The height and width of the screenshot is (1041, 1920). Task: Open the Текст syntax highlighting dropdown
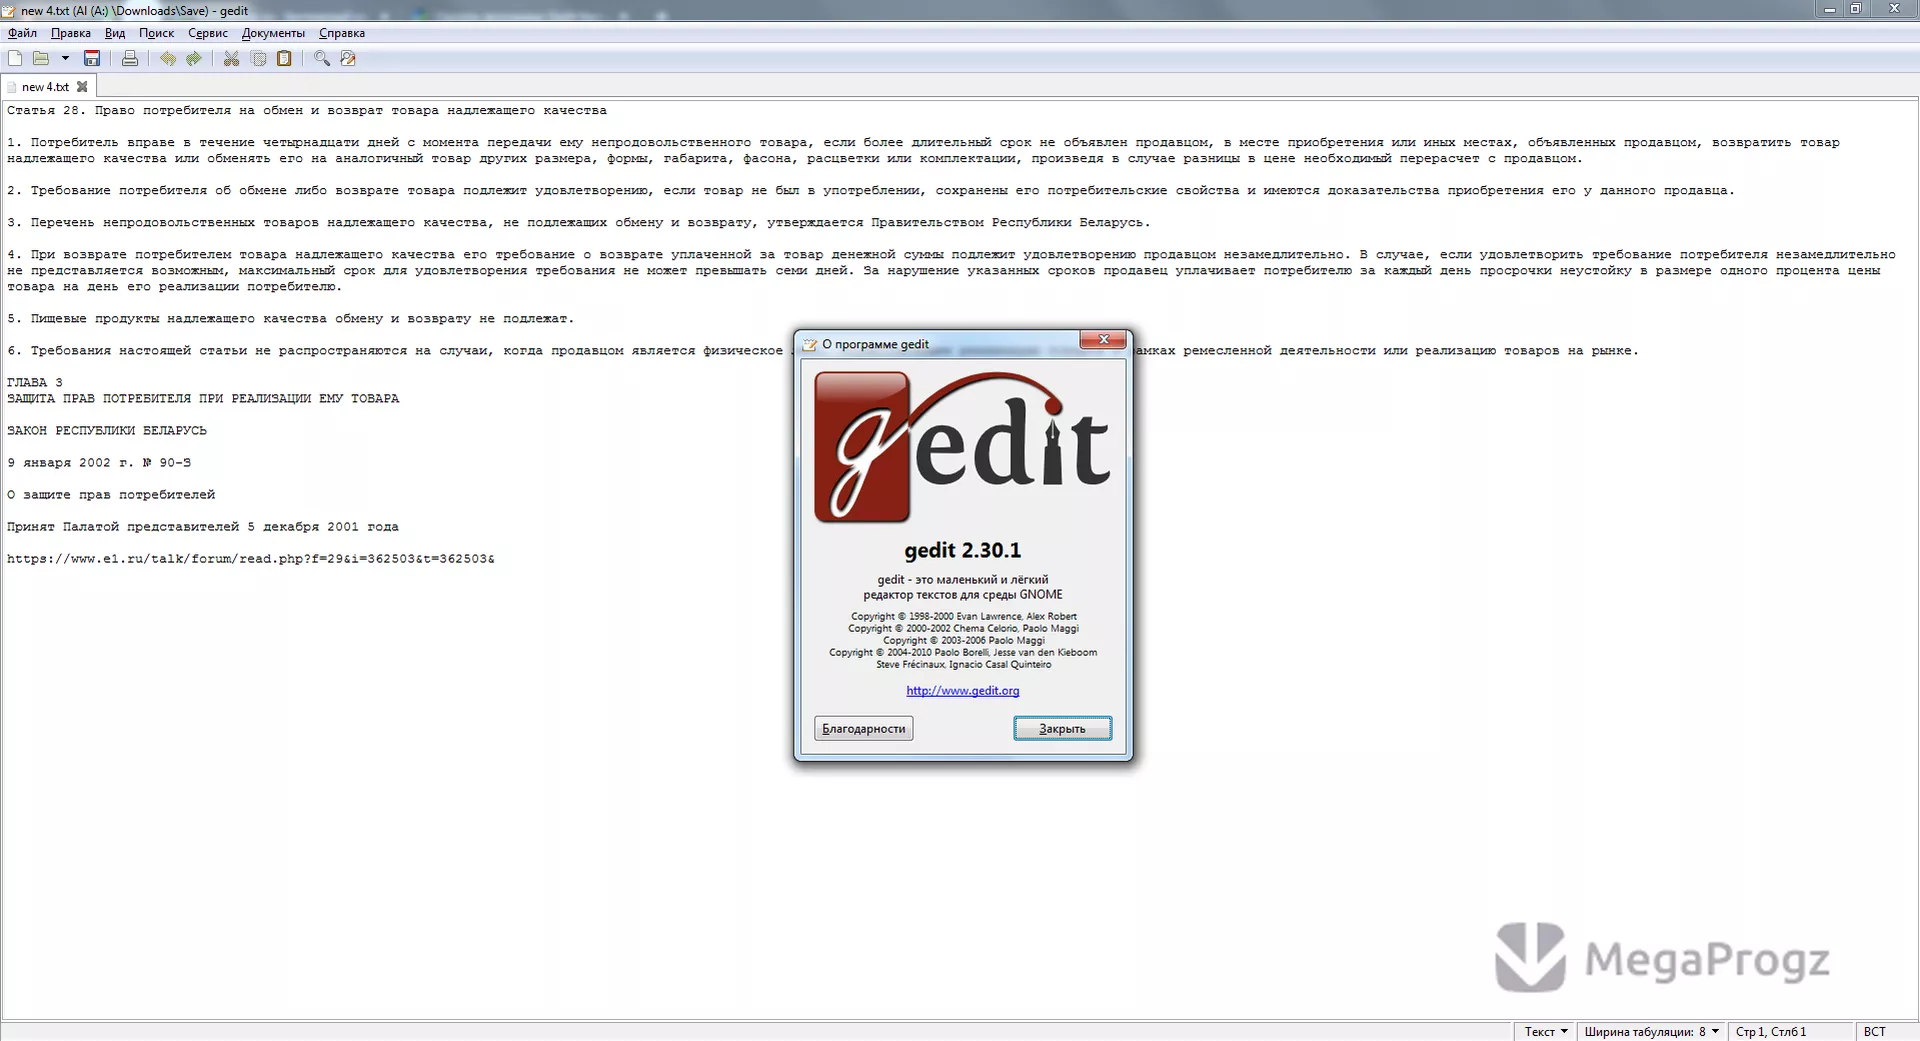tap(1546, 1032)
